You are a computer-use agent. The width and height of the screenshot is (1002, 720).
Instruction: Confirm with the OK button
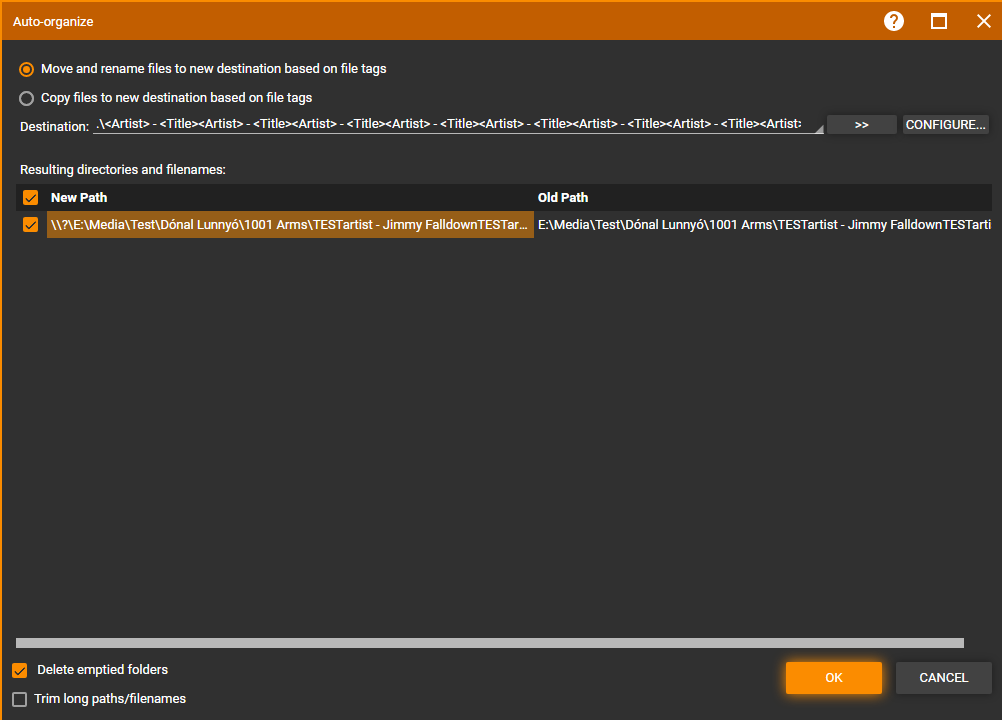(833, 678)
